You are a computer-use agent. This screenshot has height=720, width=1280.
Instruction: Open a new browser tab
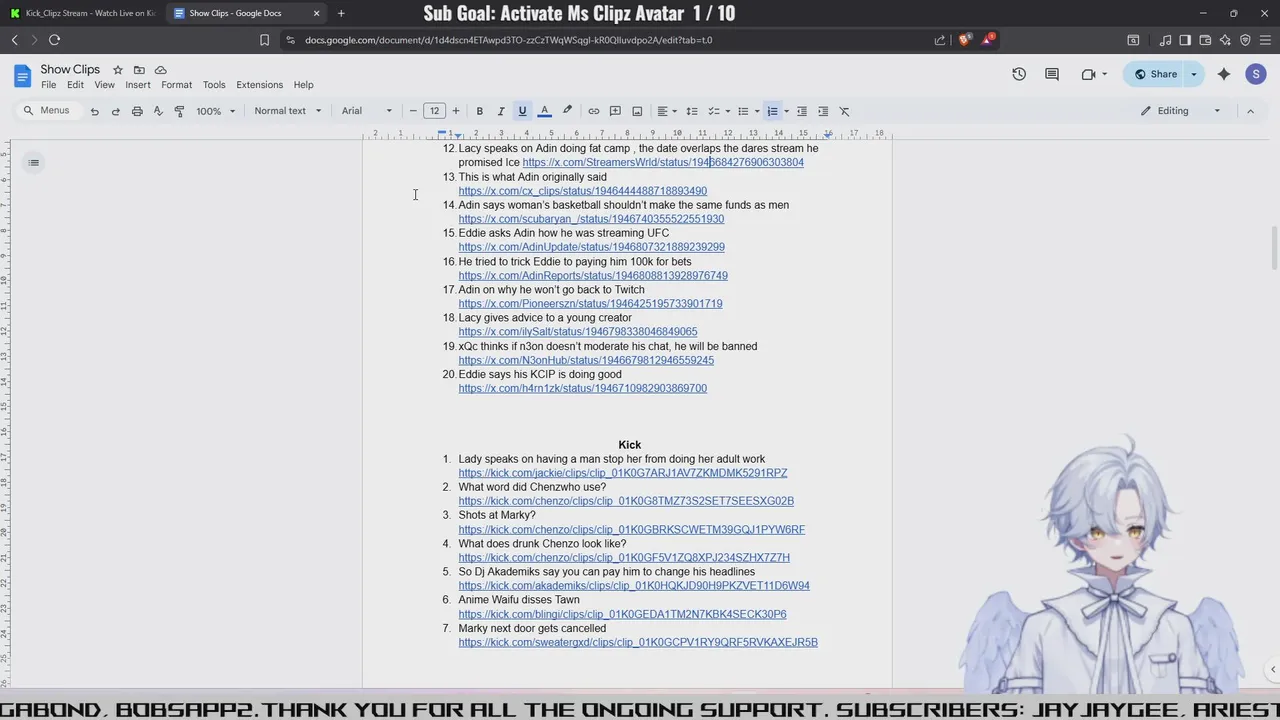point(341,13)
